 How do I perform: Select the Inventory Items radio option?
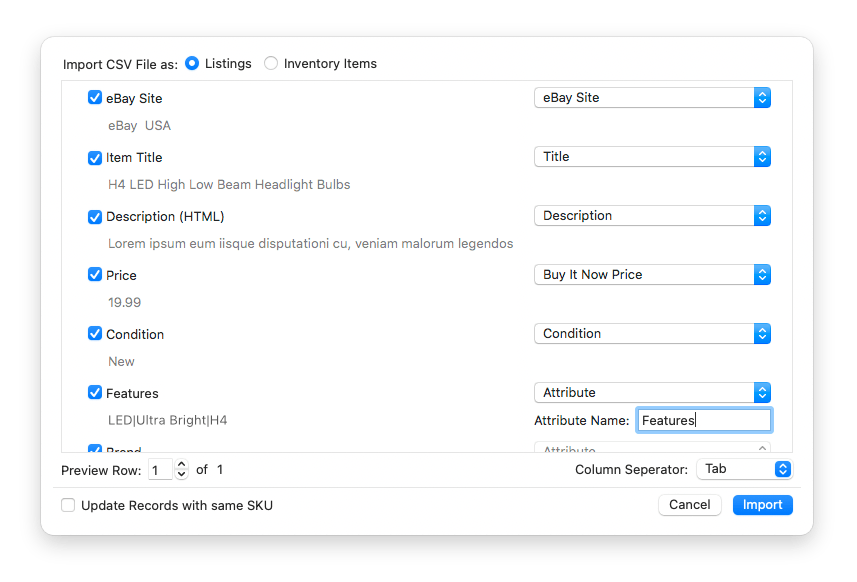pyautogui.click(x=271, y=63)
